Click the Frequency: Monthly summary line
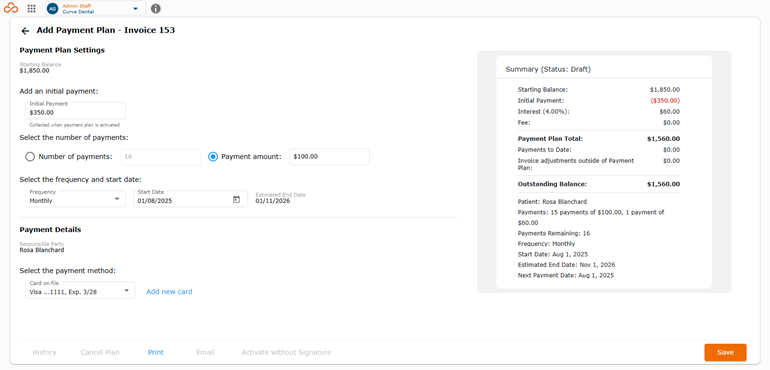770x370 pixels. (x=546, y=243)
